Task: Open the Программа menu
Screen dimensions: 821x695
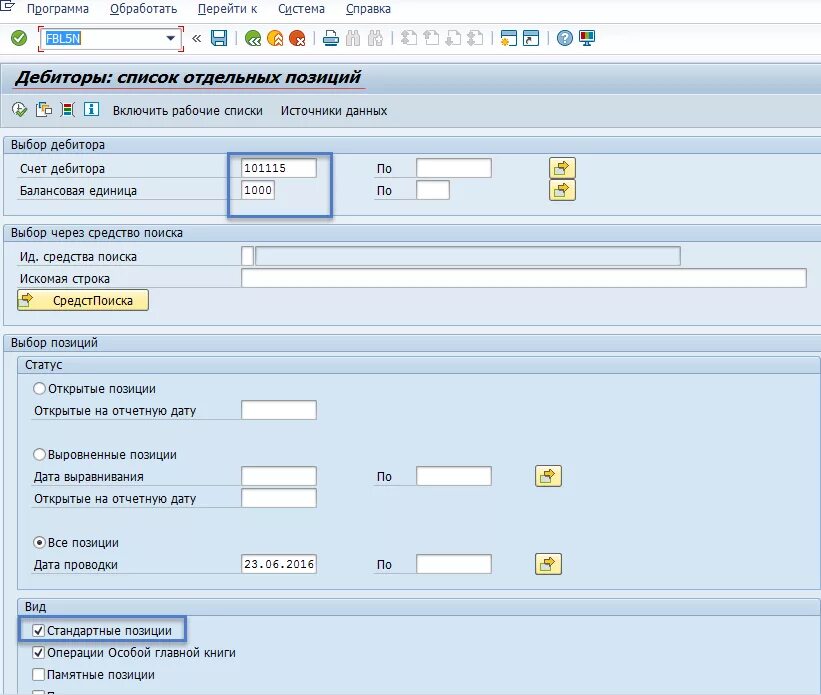Action: click(58, 9)
